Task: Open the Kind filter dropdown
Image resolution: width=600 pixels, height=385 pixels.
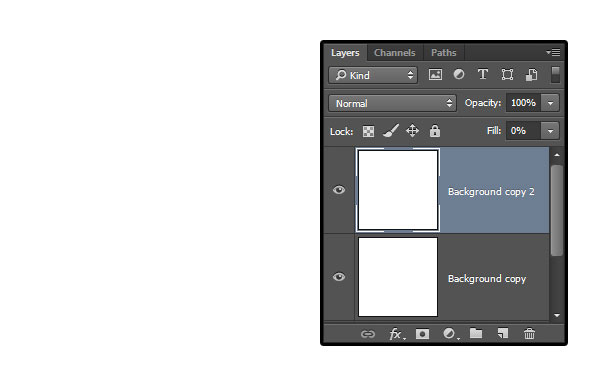Action: point(373,75)
